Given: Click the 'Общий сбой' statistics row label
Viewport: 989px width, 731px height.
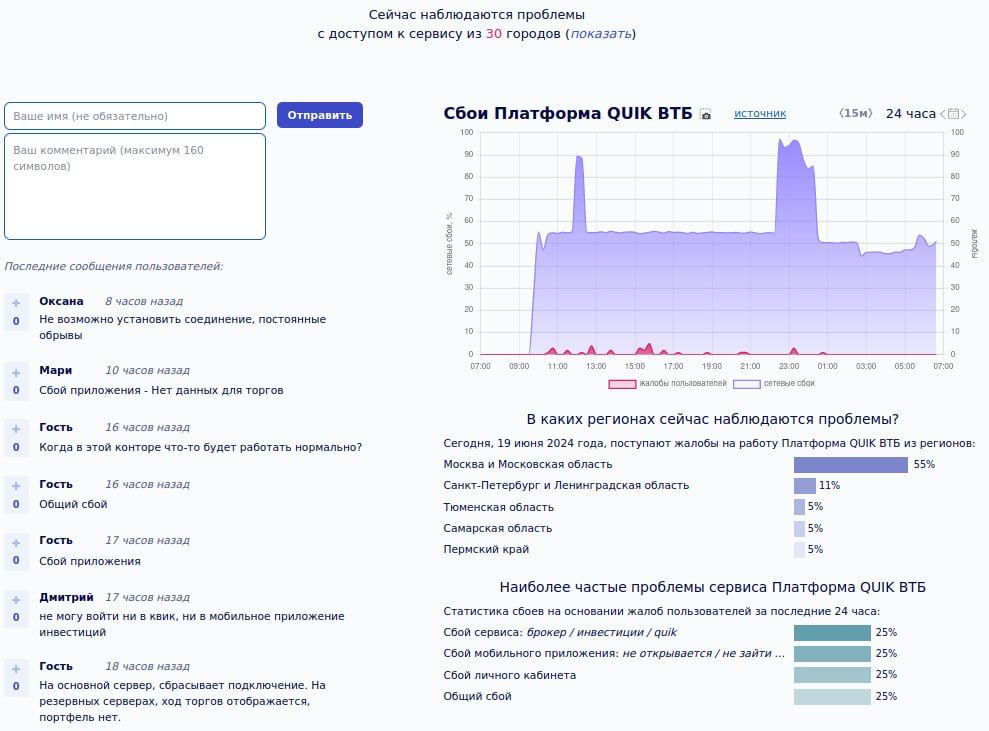Looking at the screenshot, I should 477,696.
